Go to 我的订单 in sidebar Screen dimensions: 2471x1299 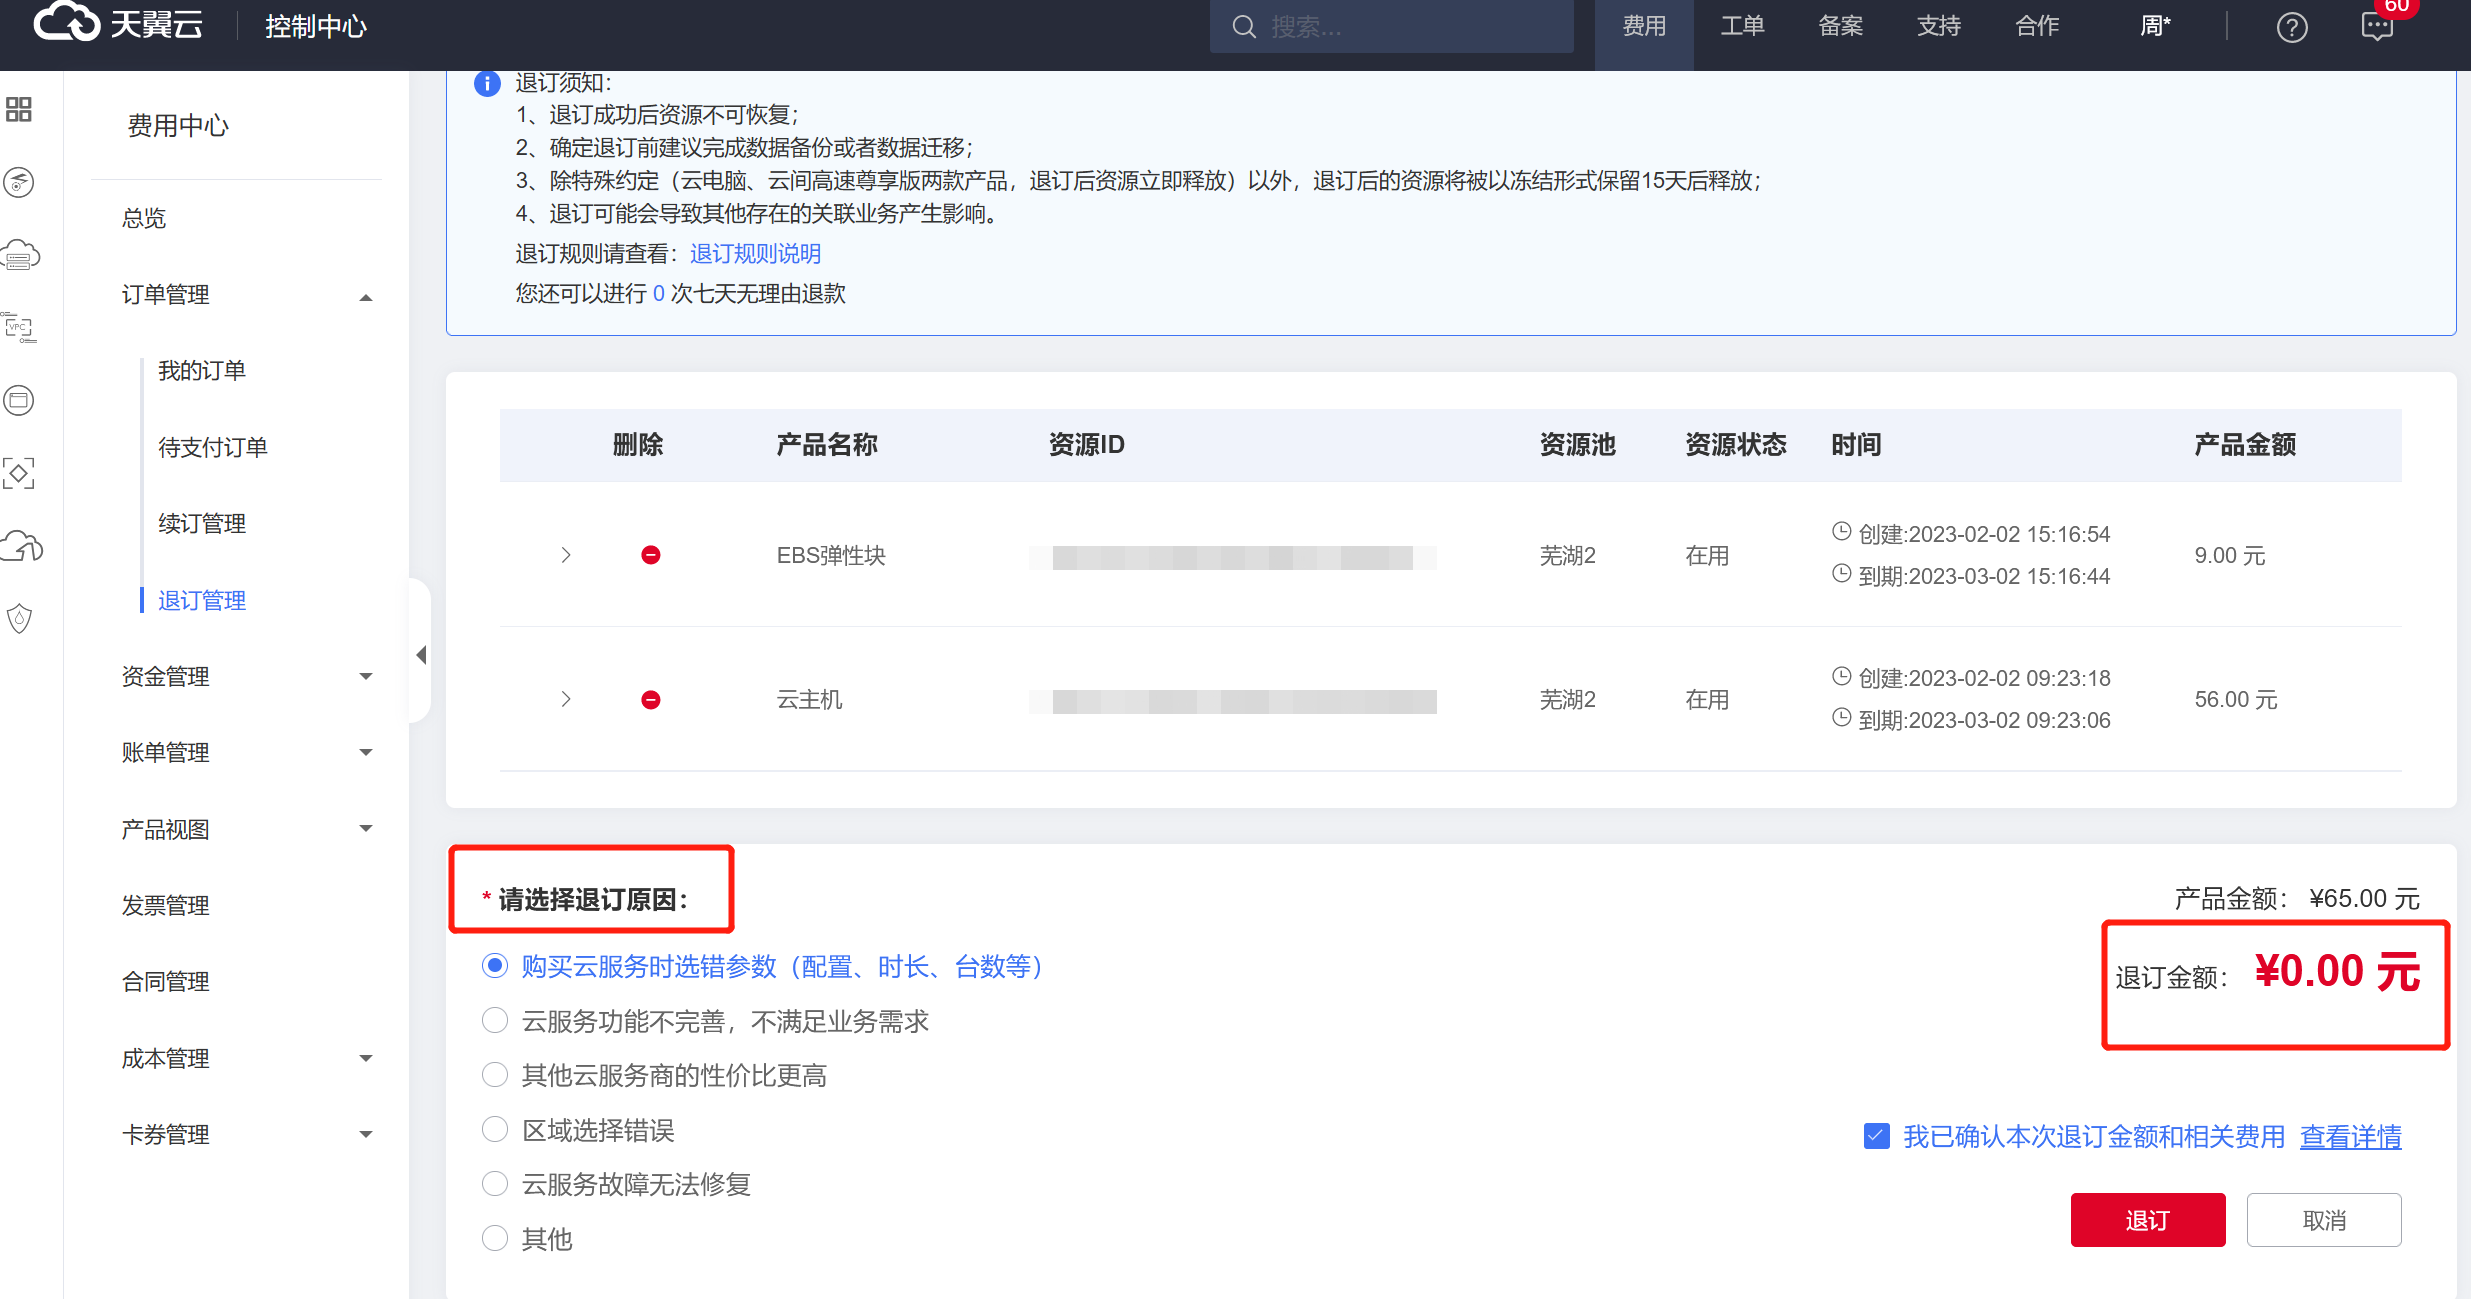[202, 371]
